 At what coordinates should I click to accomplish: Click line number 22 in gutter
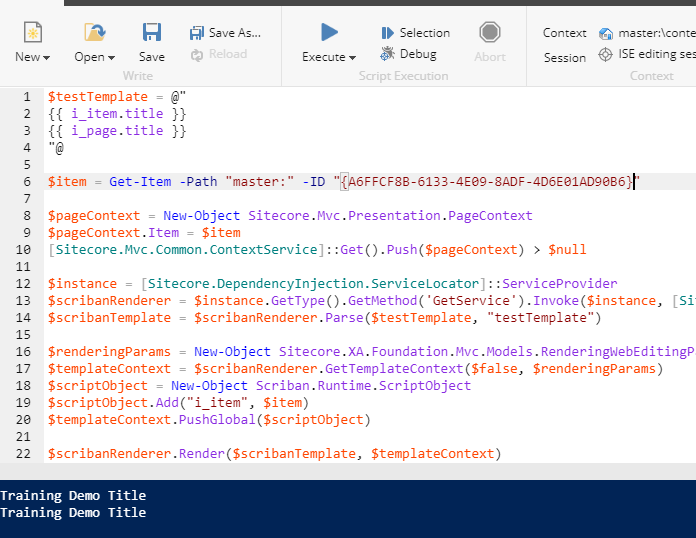click(x=23, y=454)
